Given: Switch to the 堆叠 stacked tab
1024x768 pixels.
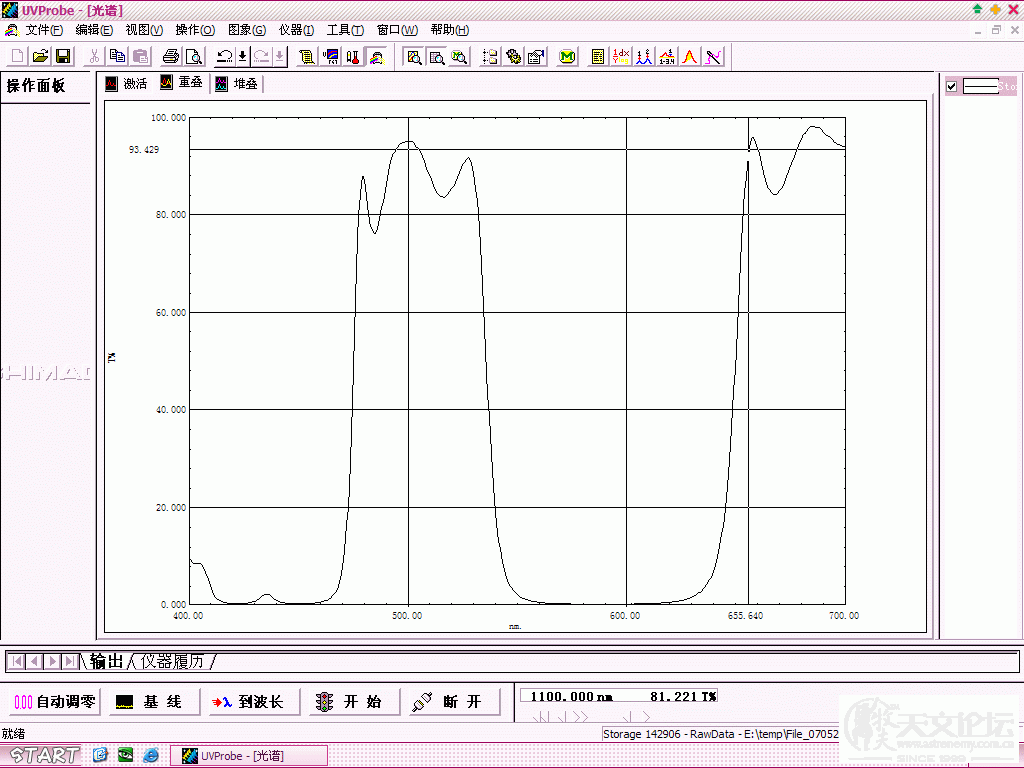Looking at the screenshot, I should click(x=237, y=84).
